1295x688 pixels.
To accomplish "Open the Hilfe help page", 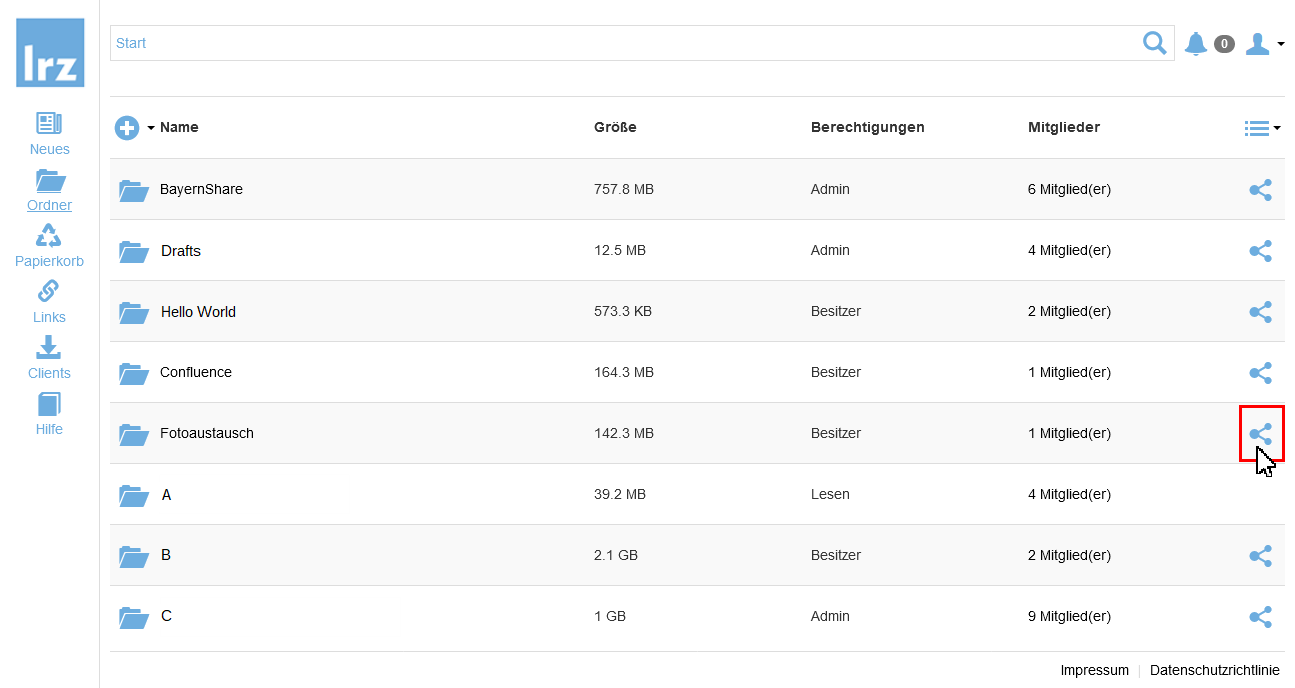I will [49, 414].
